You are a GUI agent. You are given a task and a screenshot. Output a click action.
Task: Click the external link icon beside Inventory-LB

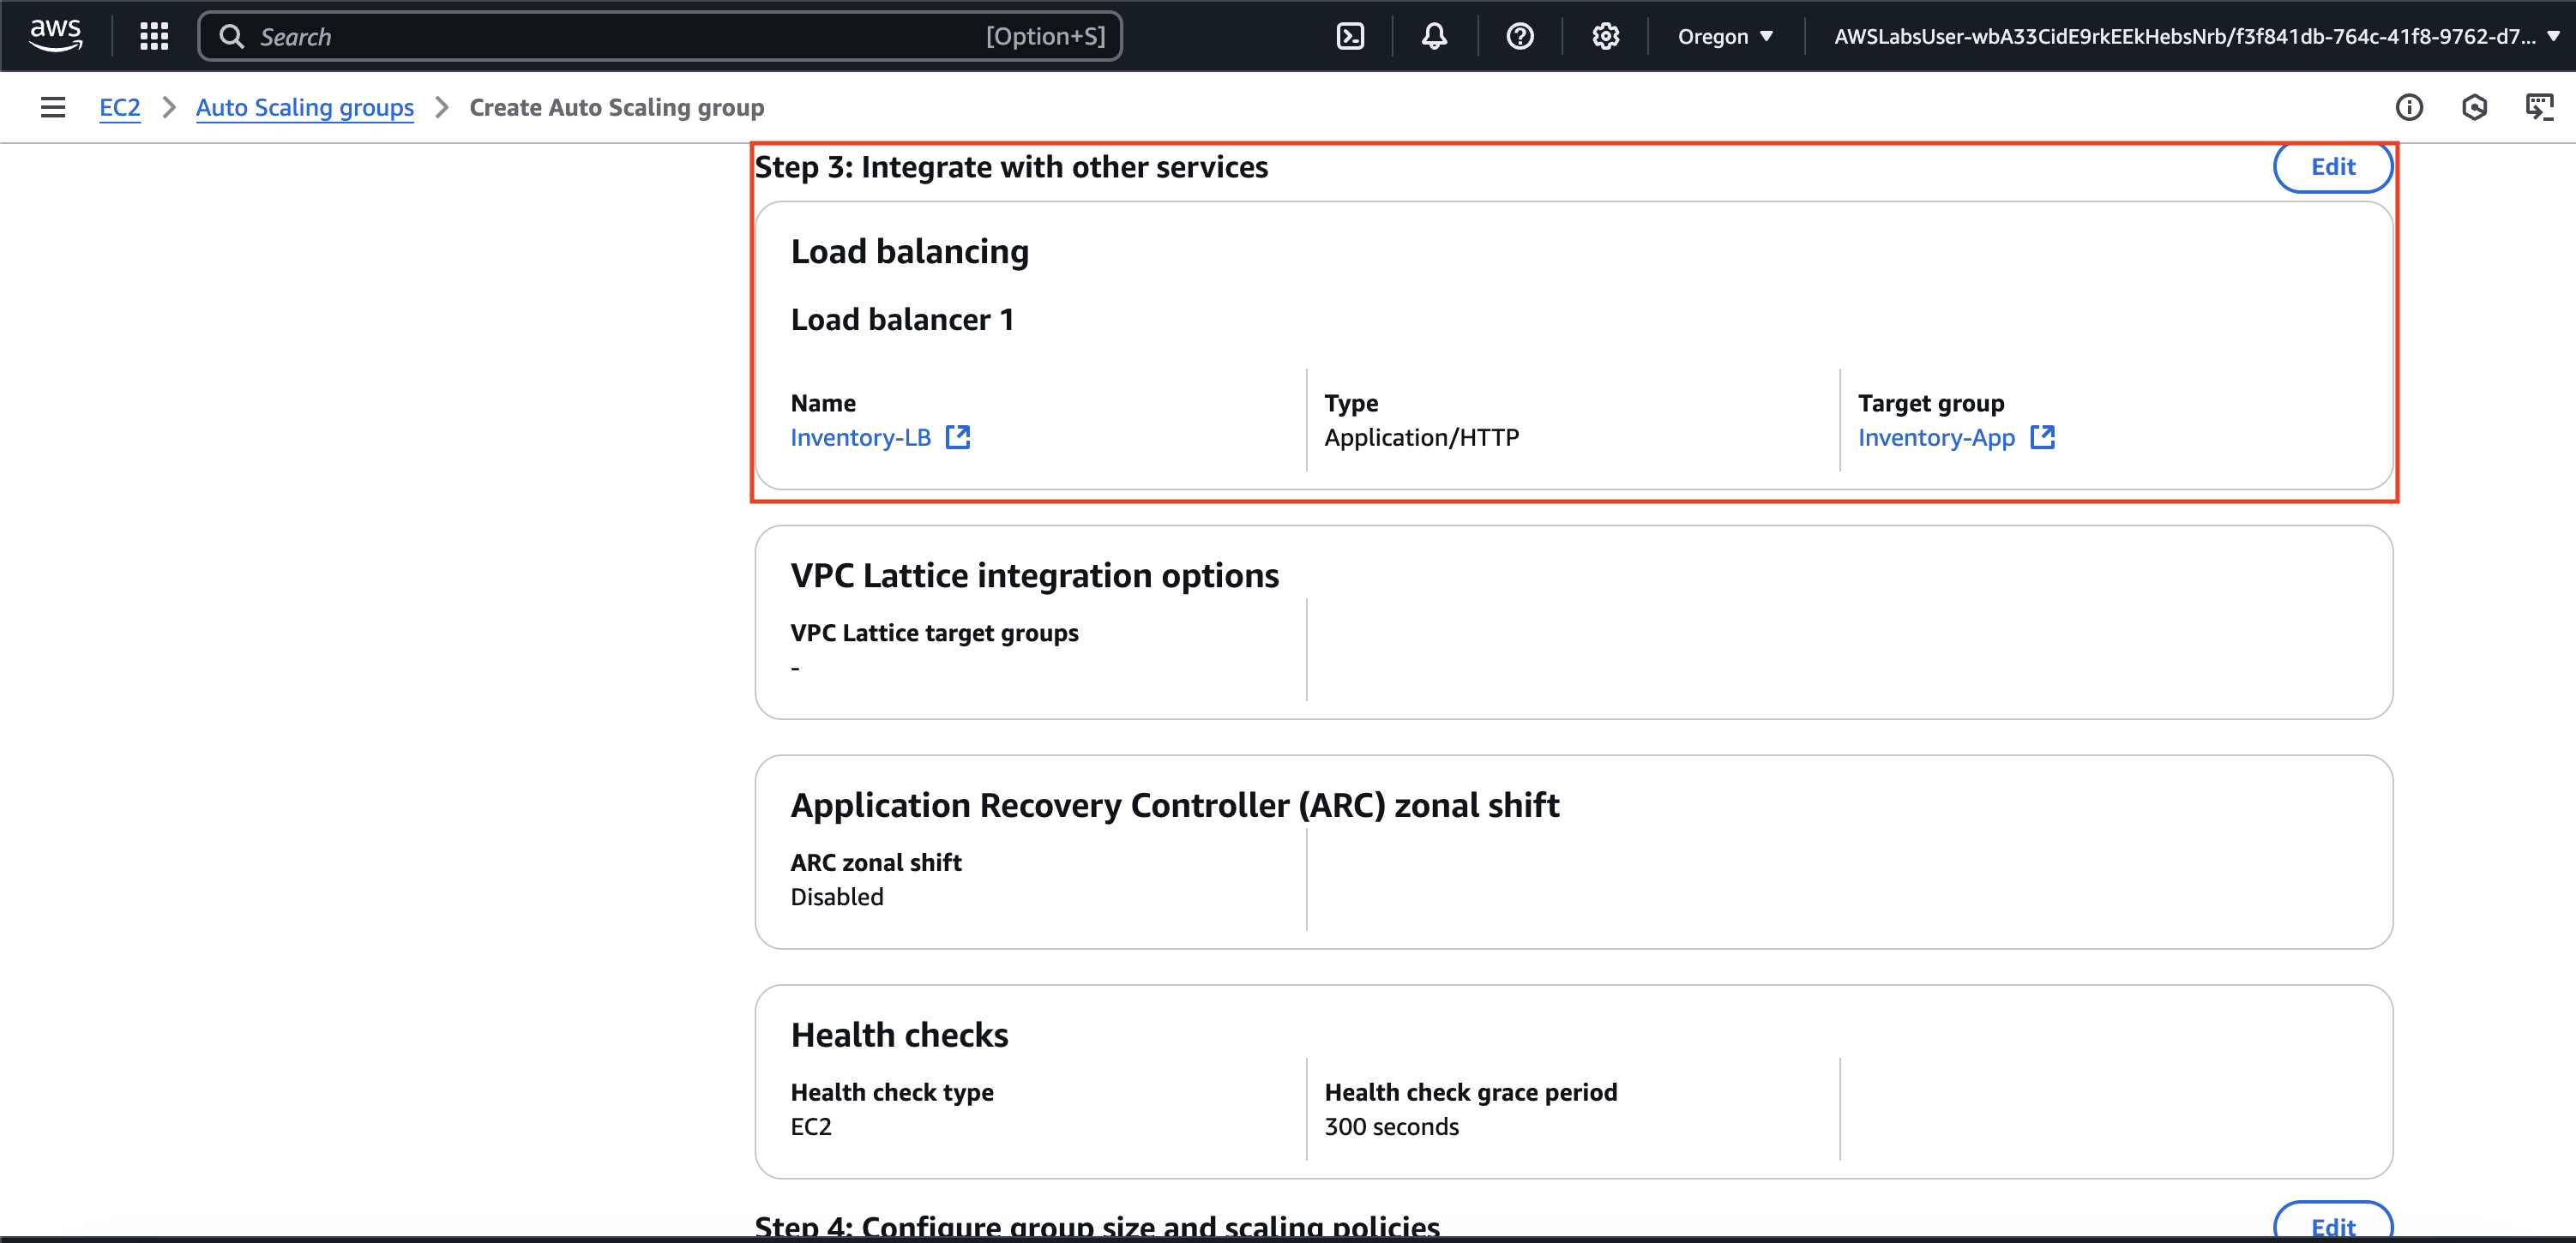[x=958, y=437]
